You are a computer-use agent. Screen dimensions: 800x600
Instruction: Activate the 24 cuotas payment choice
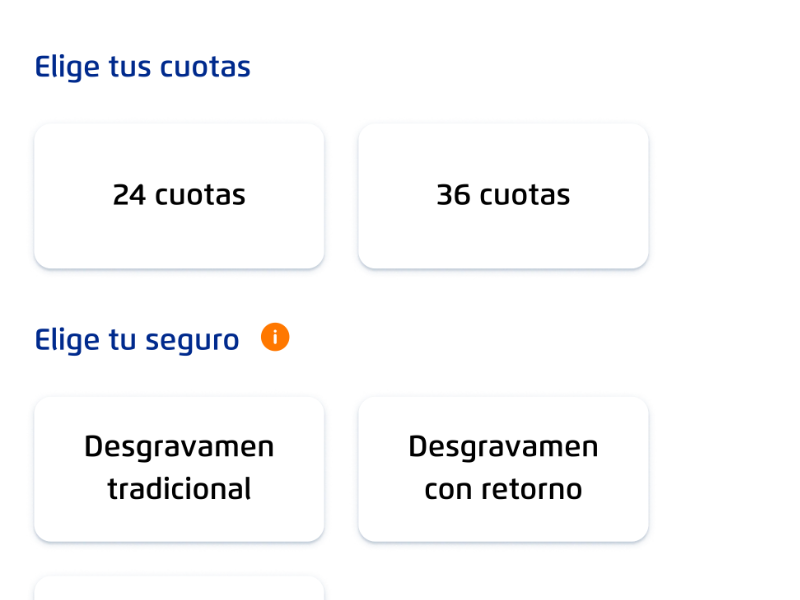pyautogui.click(x=179, y=195)
